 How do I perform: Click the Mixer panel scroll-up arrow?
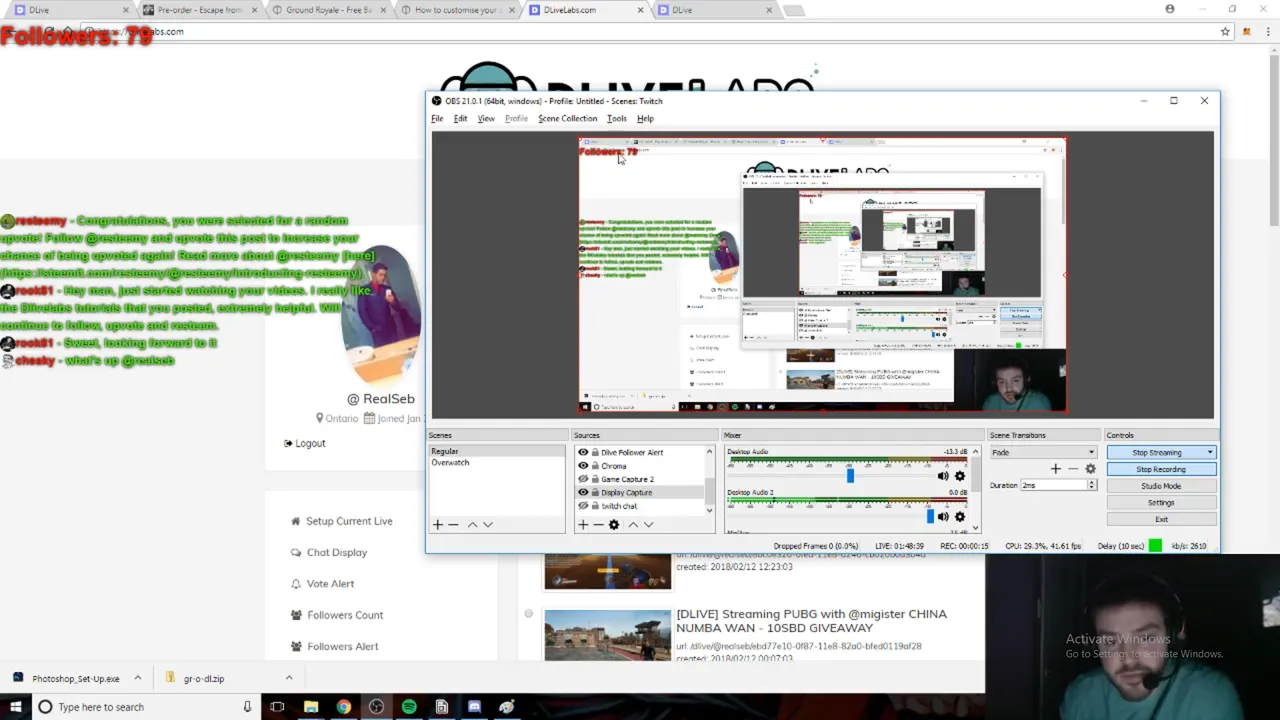[x=975, y=452]
